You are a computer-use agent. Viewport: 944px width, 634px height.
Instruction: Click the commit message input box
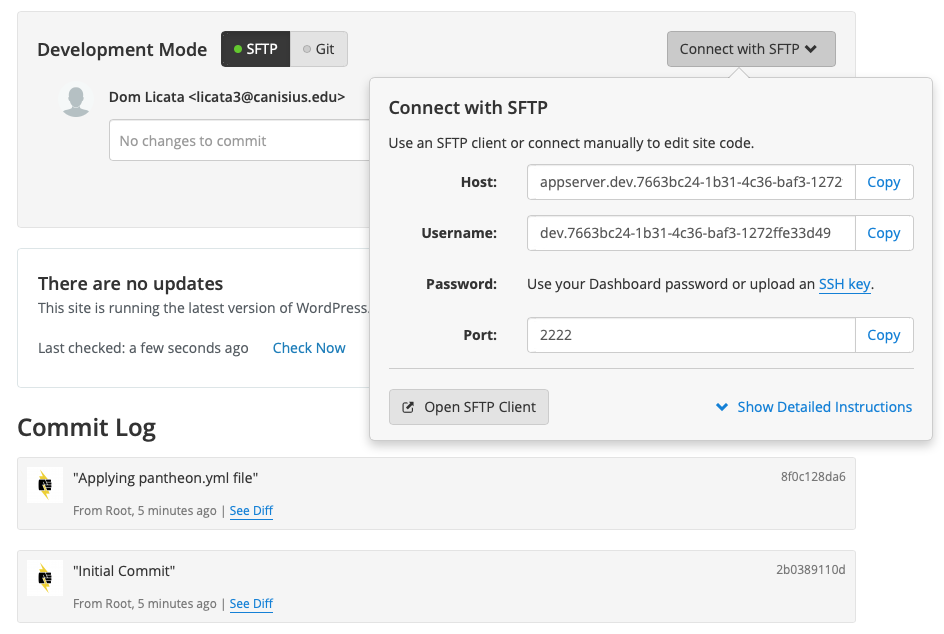point(240,141)
